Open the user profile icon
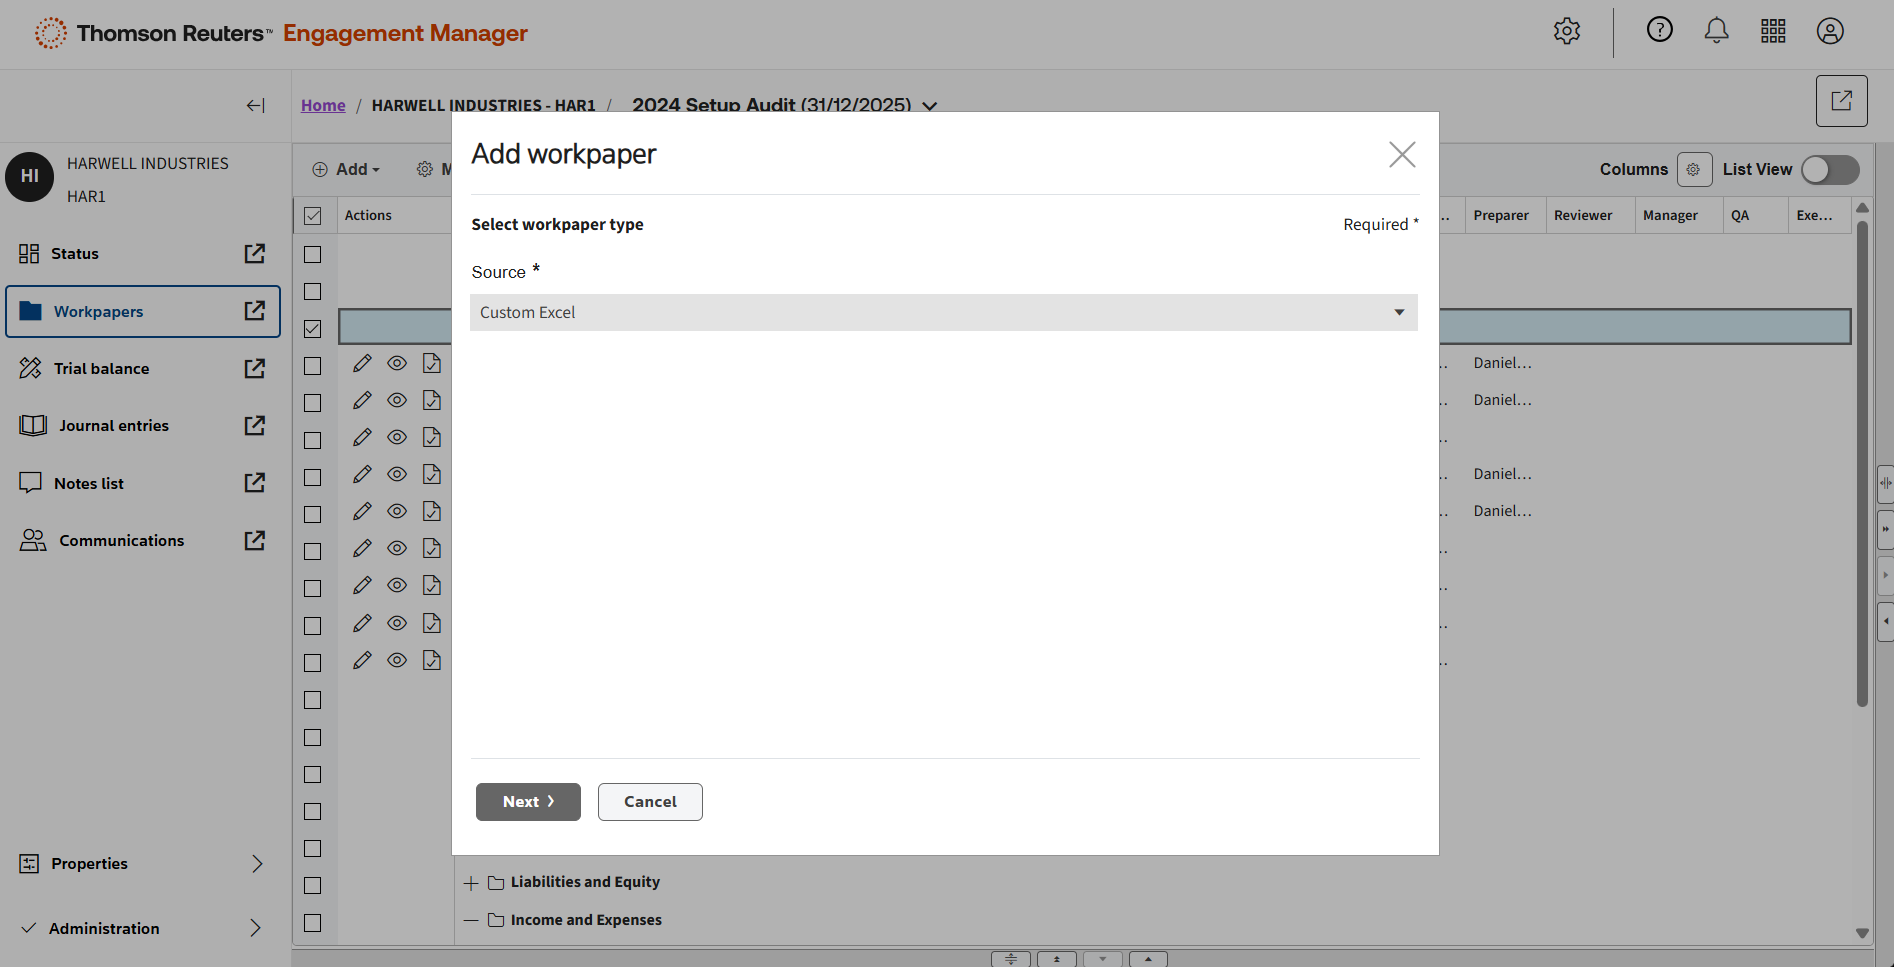 pos(1830,31)
